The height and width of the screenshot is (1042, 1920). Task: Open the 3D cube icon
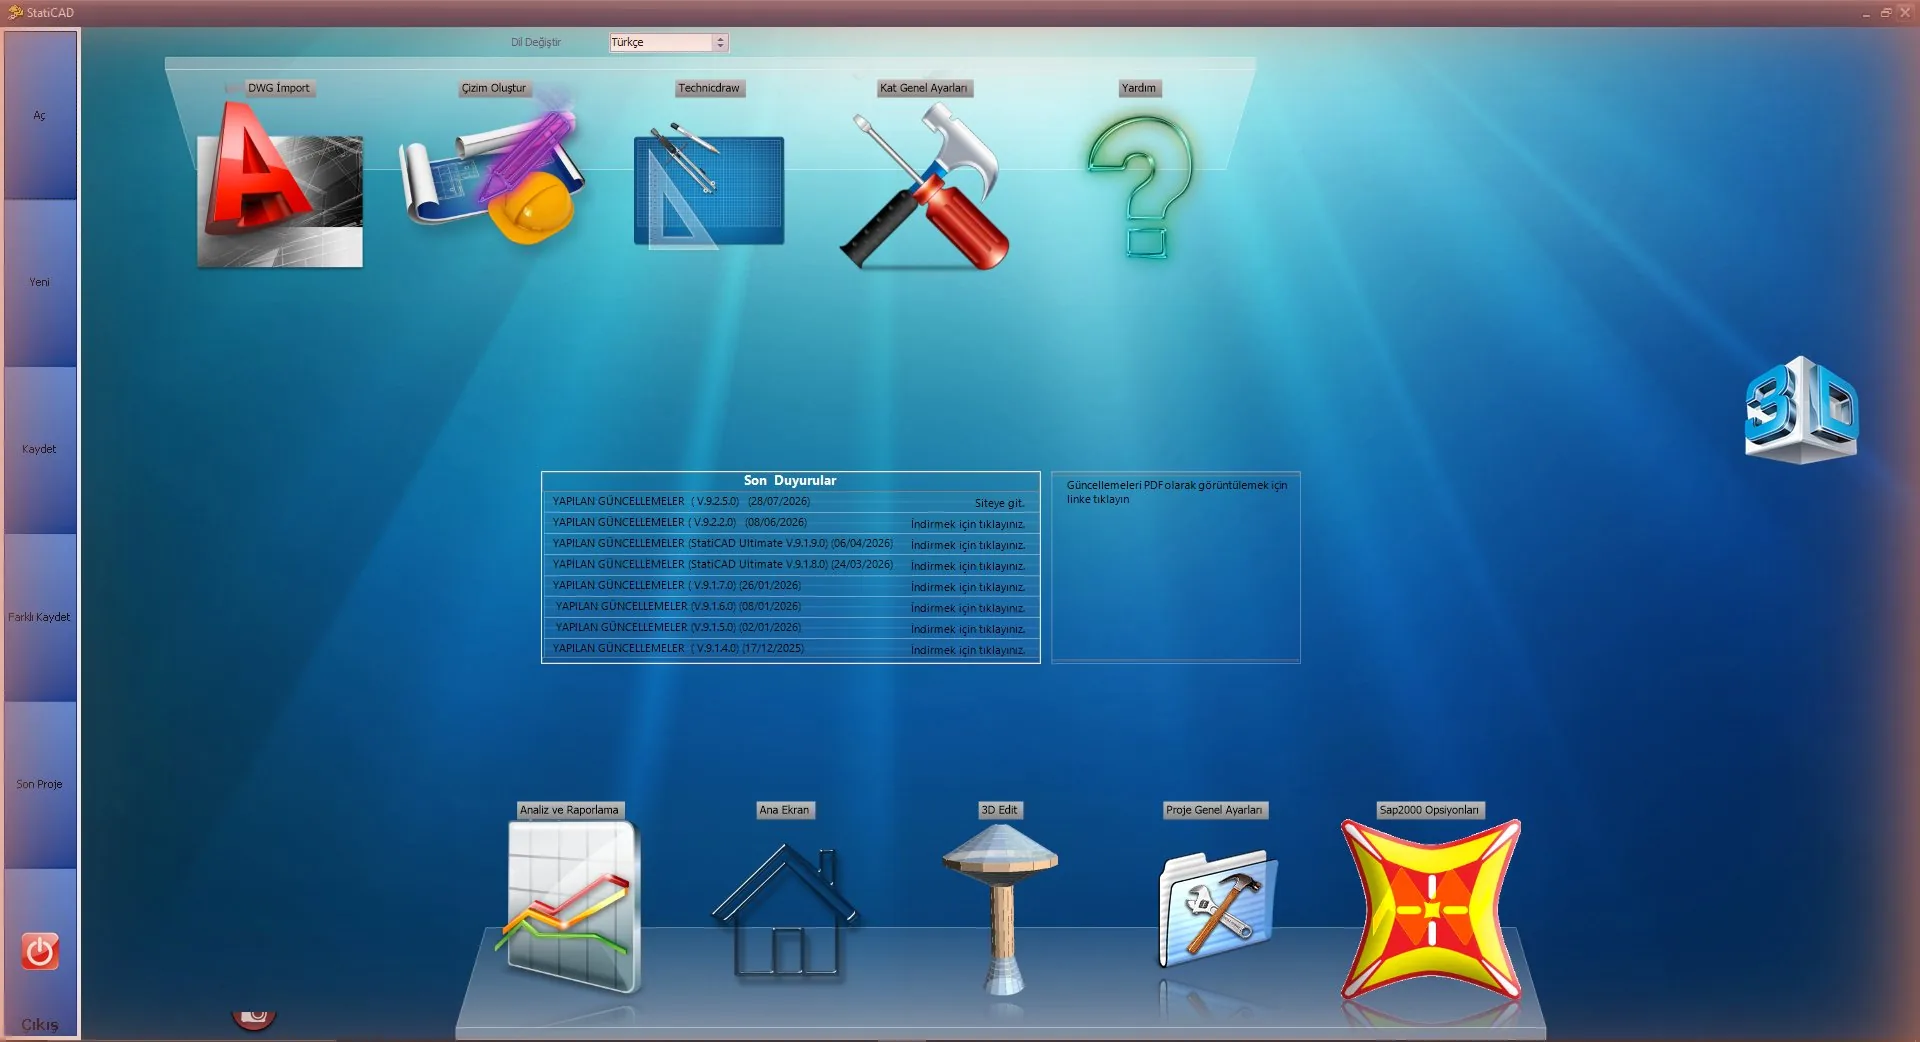1801,410
